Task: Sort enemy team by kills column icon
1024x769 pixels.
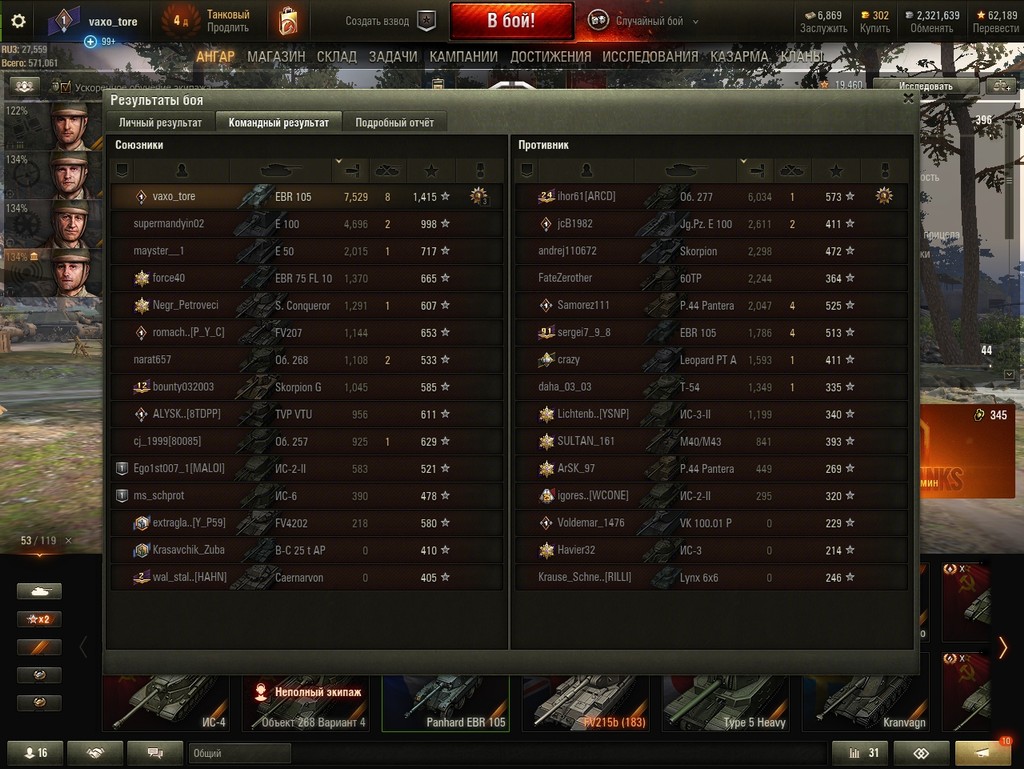Action: pos(792,171)
